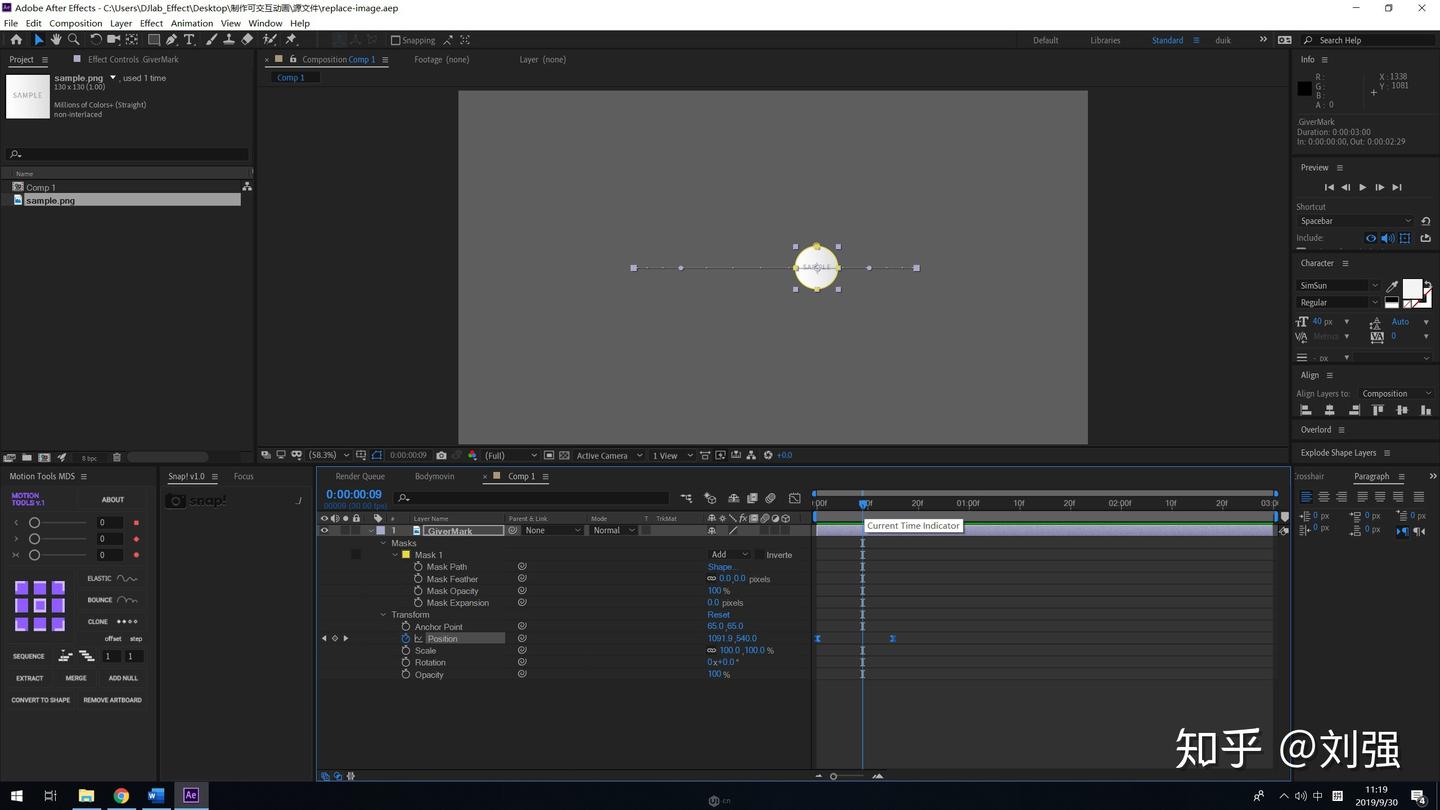Collapse the Transform property group
The height and width of the screenshot is (810, 1440).
coord(383,615)
